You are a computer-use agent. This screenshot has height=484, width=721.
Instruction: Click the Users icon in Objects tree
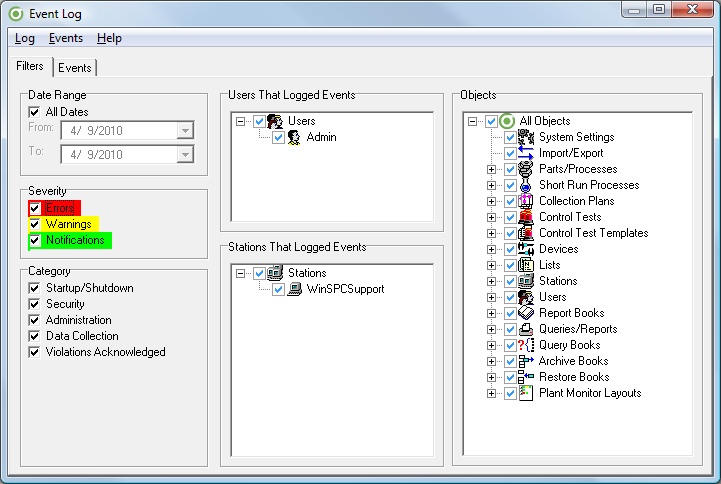(526, 297)
